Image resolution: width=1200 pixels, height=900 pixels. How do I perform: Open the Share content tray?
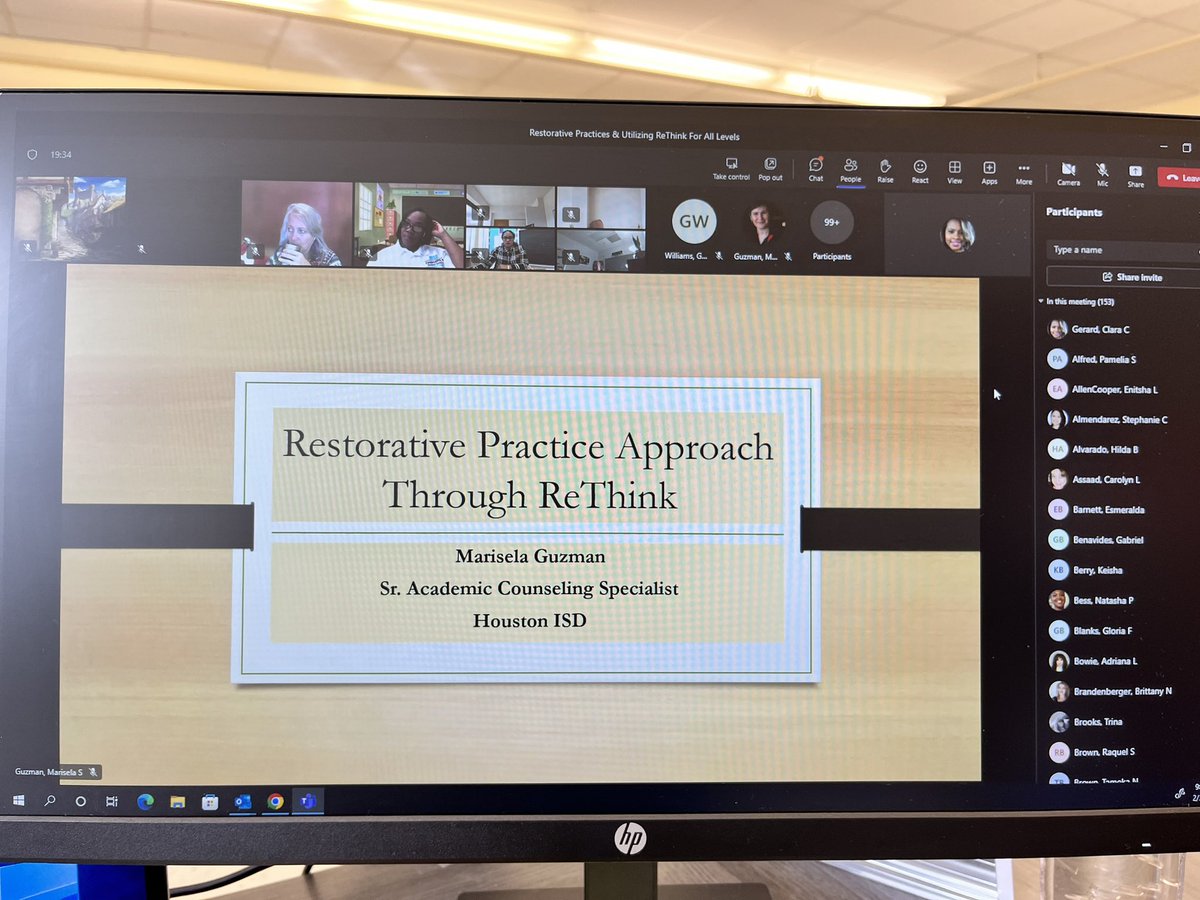tap(1135, 175)
